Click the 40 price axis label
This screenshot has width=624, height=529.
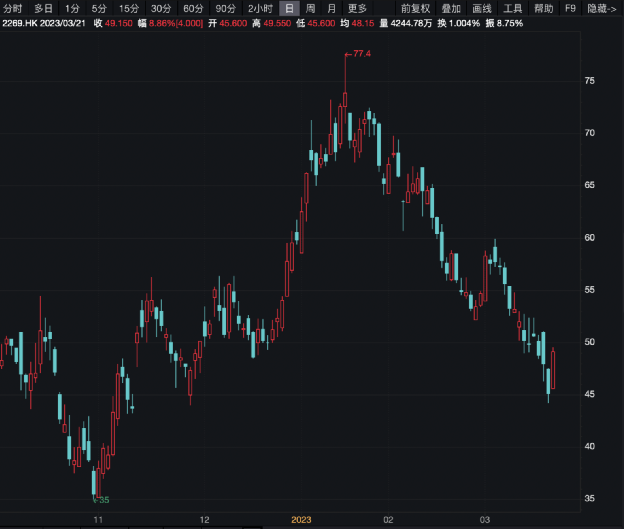coord(590,446)
